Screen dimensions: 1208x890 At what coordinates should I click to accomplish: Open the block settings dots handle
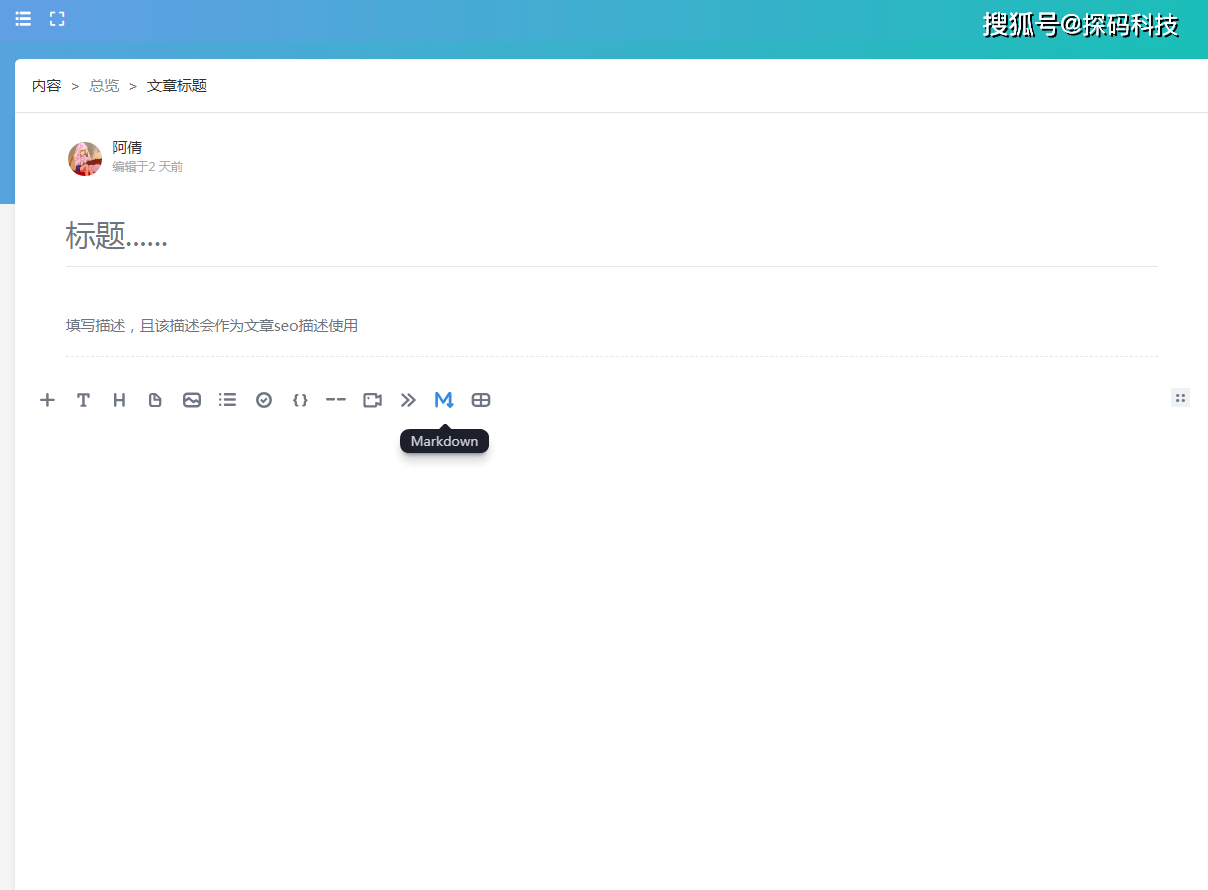[1180, 398]
